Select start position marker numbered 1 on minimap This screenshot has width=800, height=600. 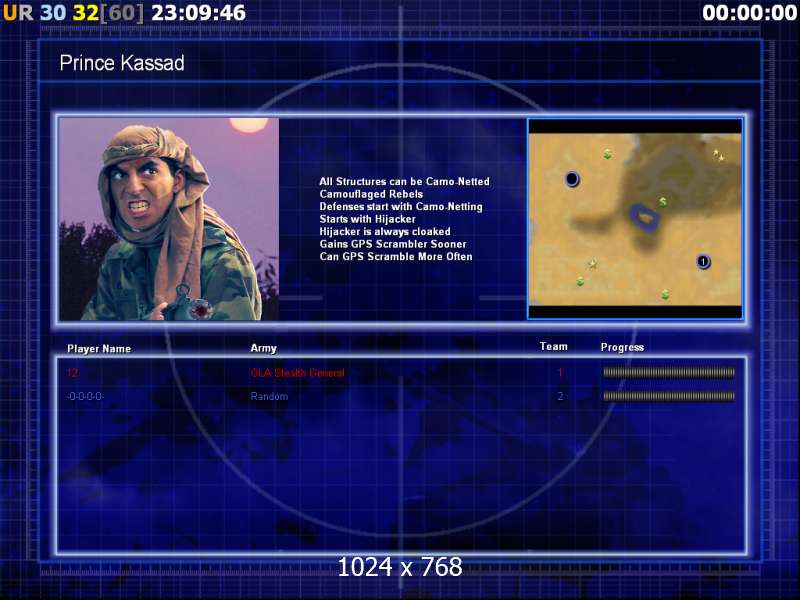pos(703,262)
